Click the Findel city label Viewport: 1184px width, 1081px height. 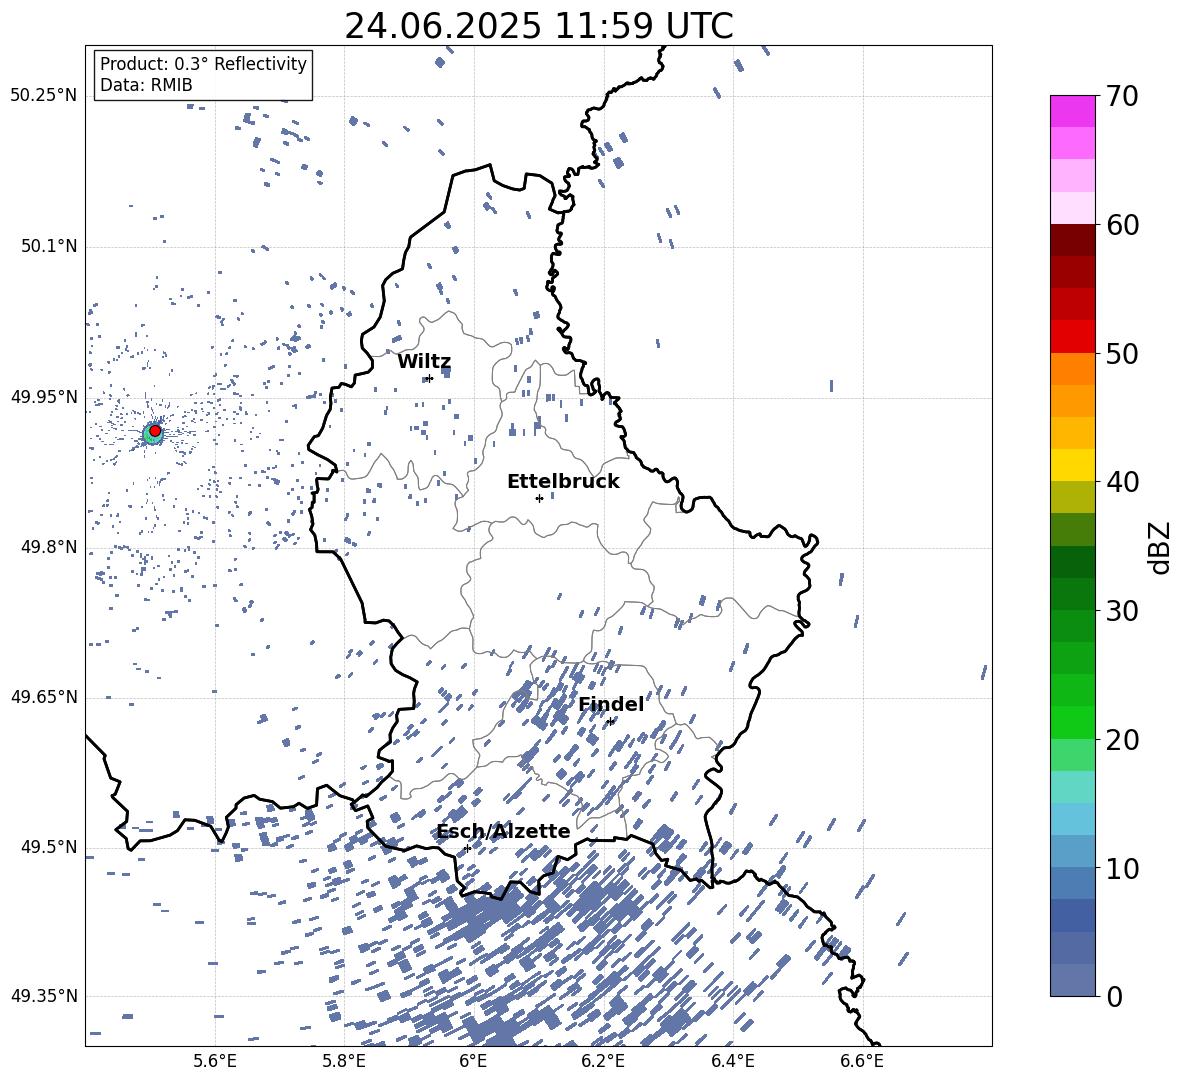pos(611,704)
